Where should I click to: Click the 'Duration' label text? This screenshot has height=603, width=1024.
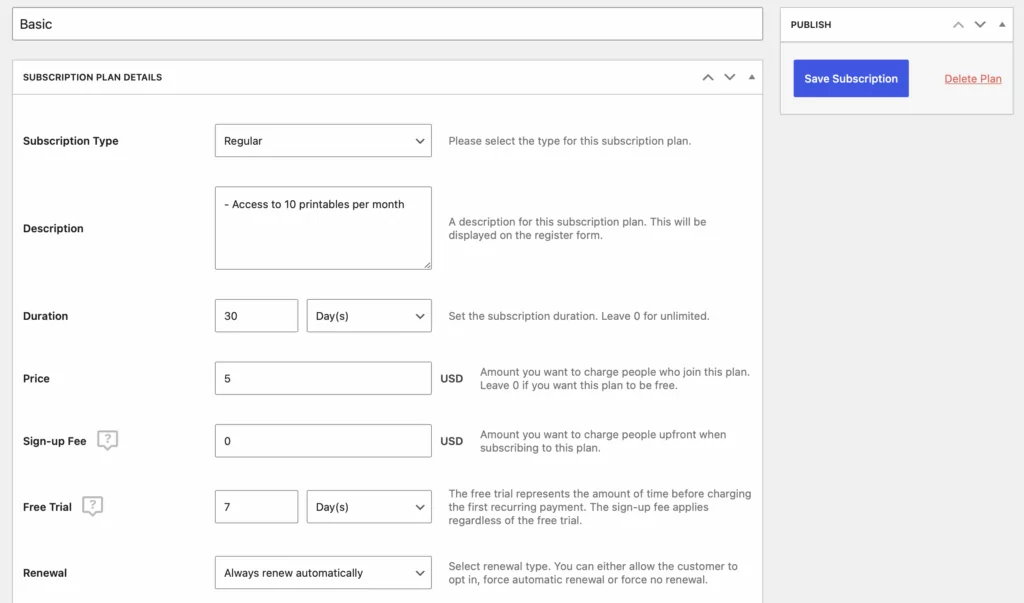[45, 316]
